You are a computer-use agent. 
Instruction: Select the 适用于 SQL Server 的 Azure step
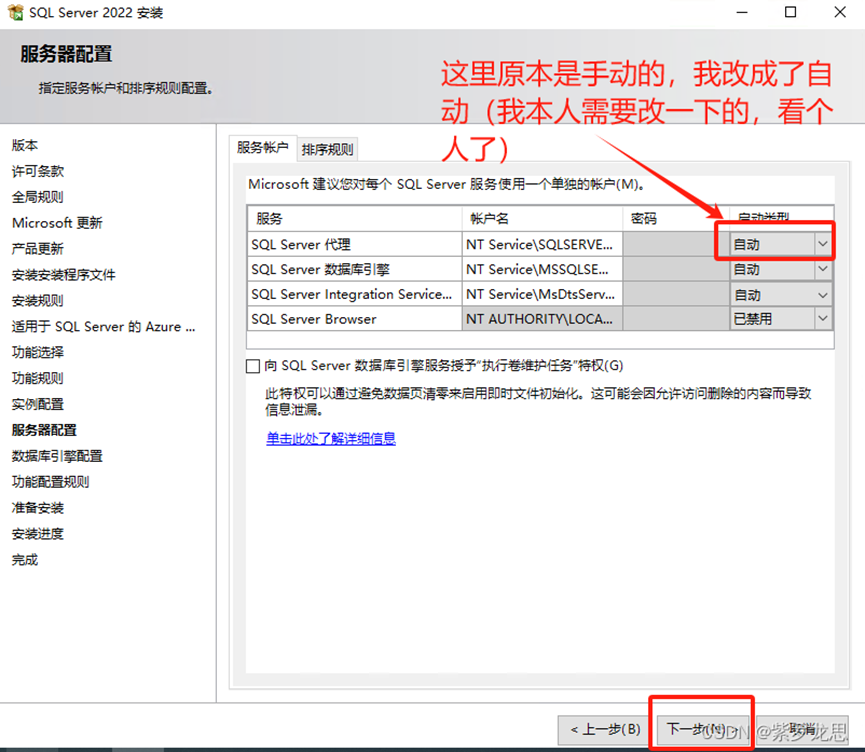(x=104, y=327)
